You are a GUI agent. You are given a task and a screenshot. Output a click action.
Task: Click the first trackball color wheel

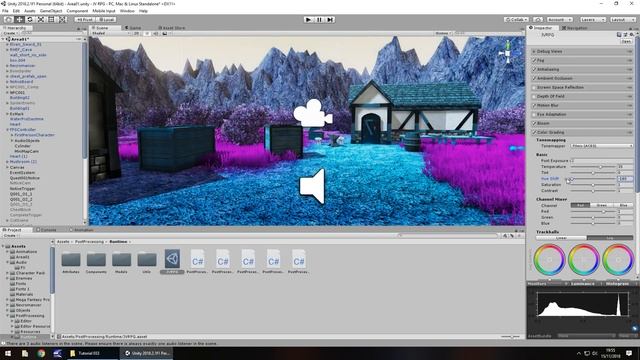tap(549, 260)
